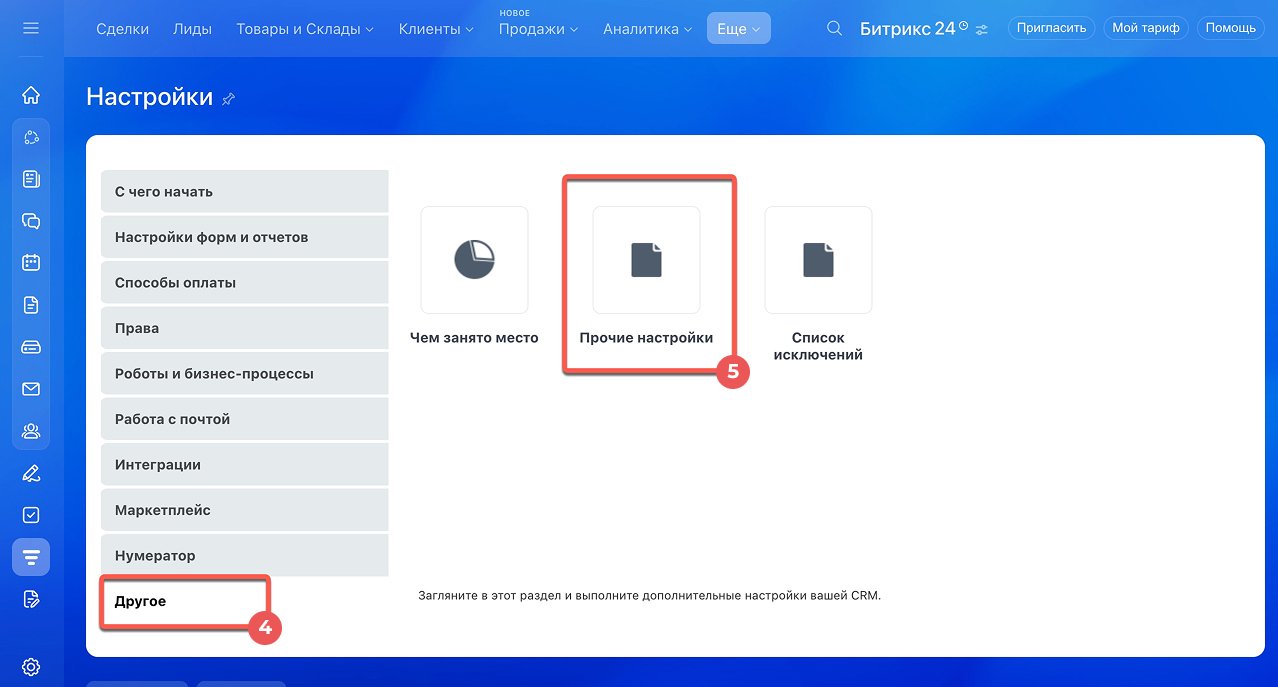
Task: Go to the home icon in sidebar
Action: (31, 95)
